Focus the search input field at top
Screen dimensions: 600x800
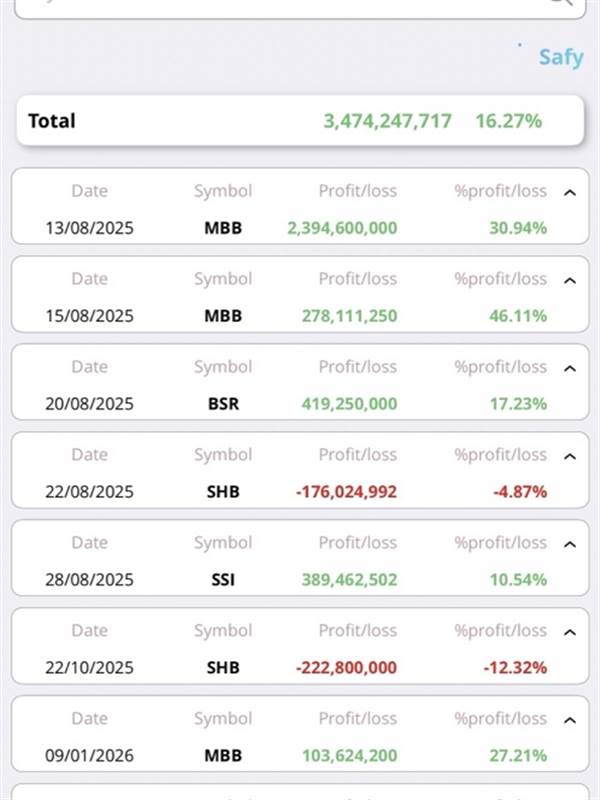tap(280, 5)
